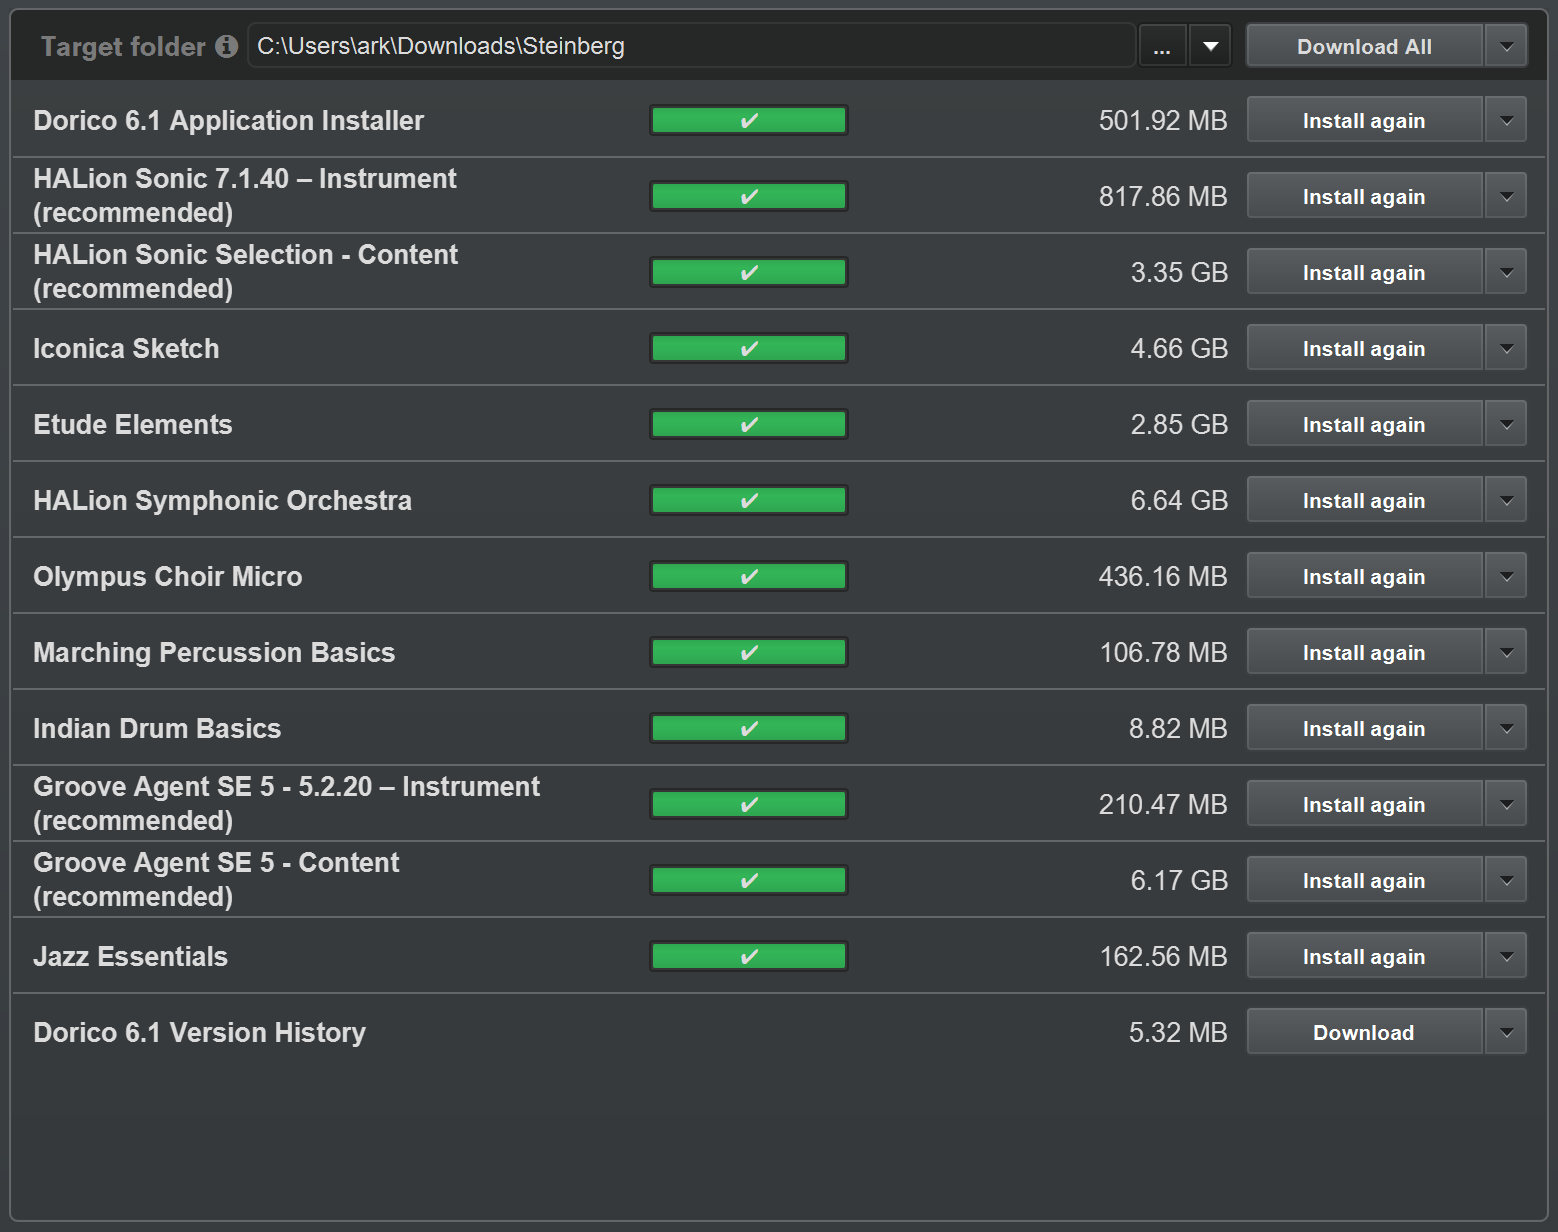Download Dorico 6.1 Version History

(1364, 1032)
